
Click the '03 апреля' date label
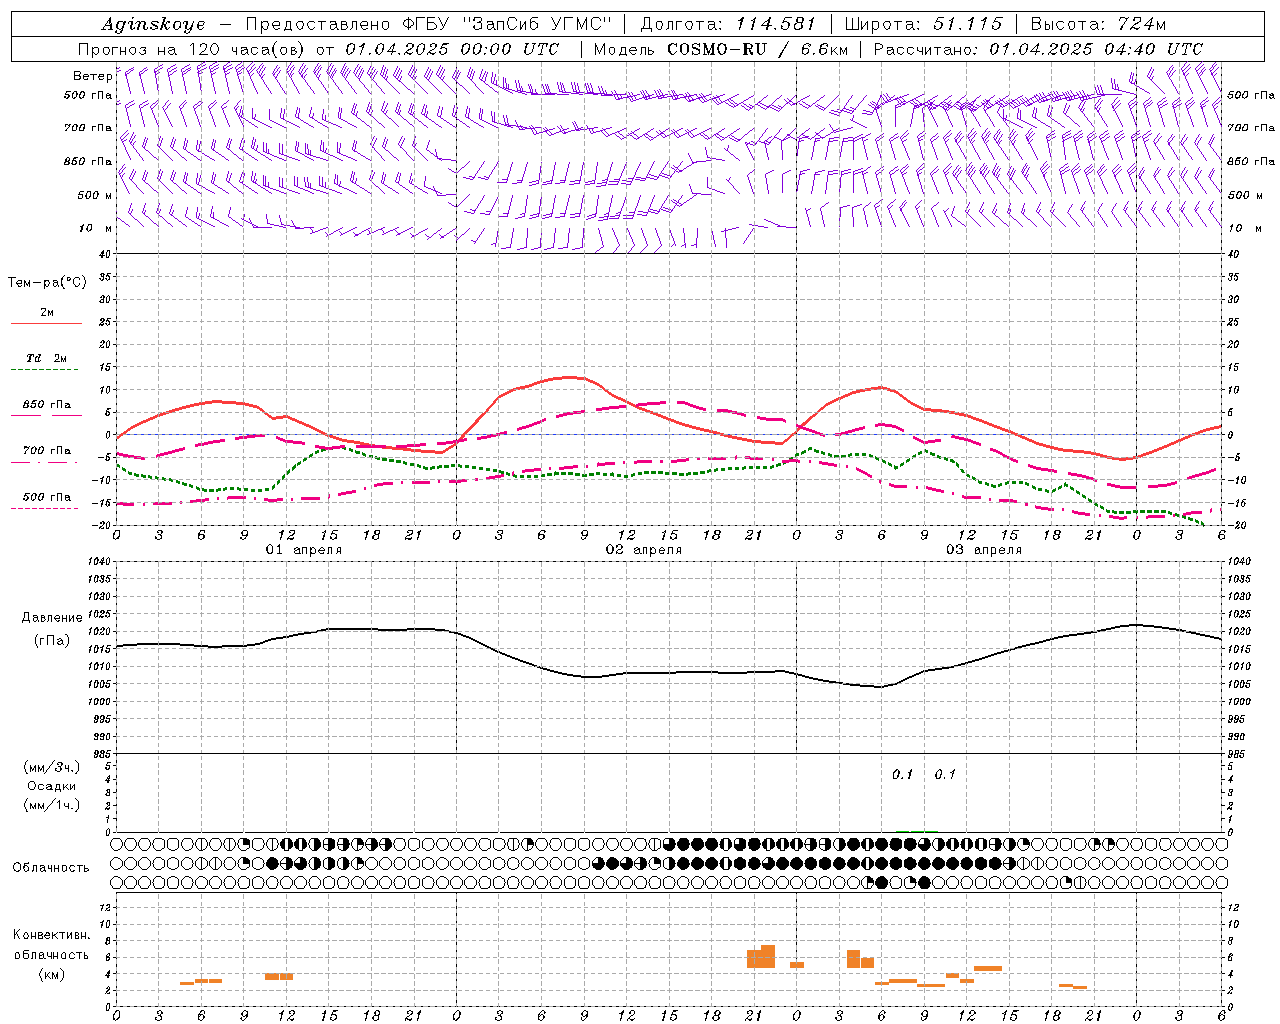tap(984, 550)
